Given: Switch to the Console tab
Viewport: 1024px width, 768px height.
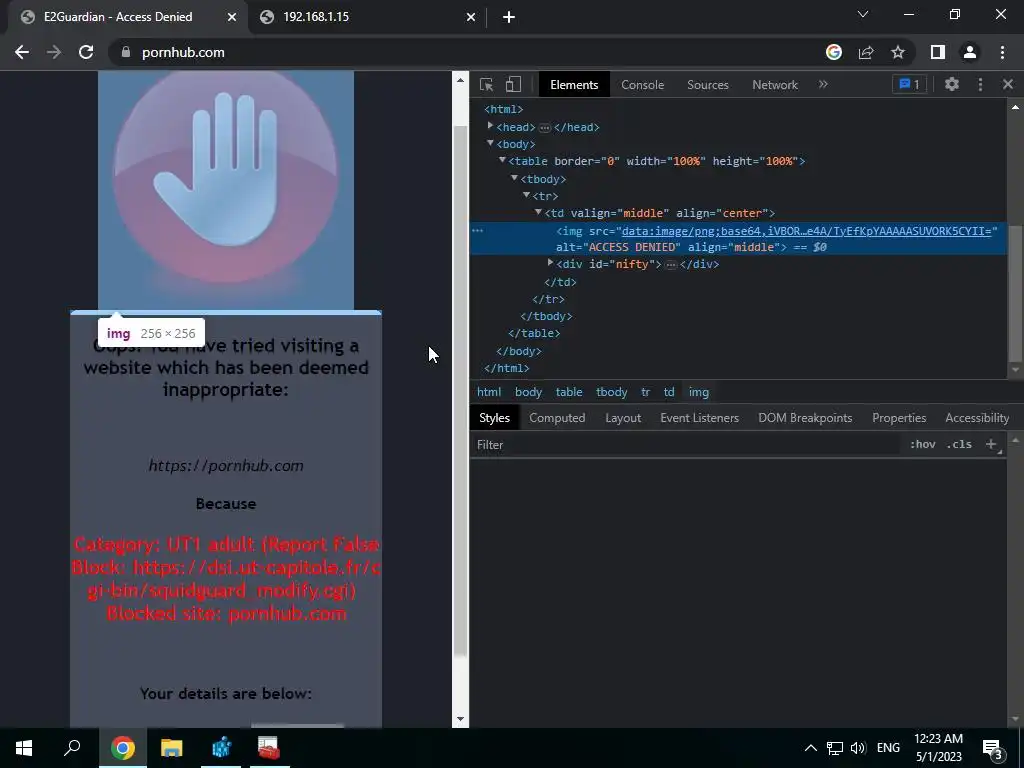Looking at the screenshot, I should (643, 85).
